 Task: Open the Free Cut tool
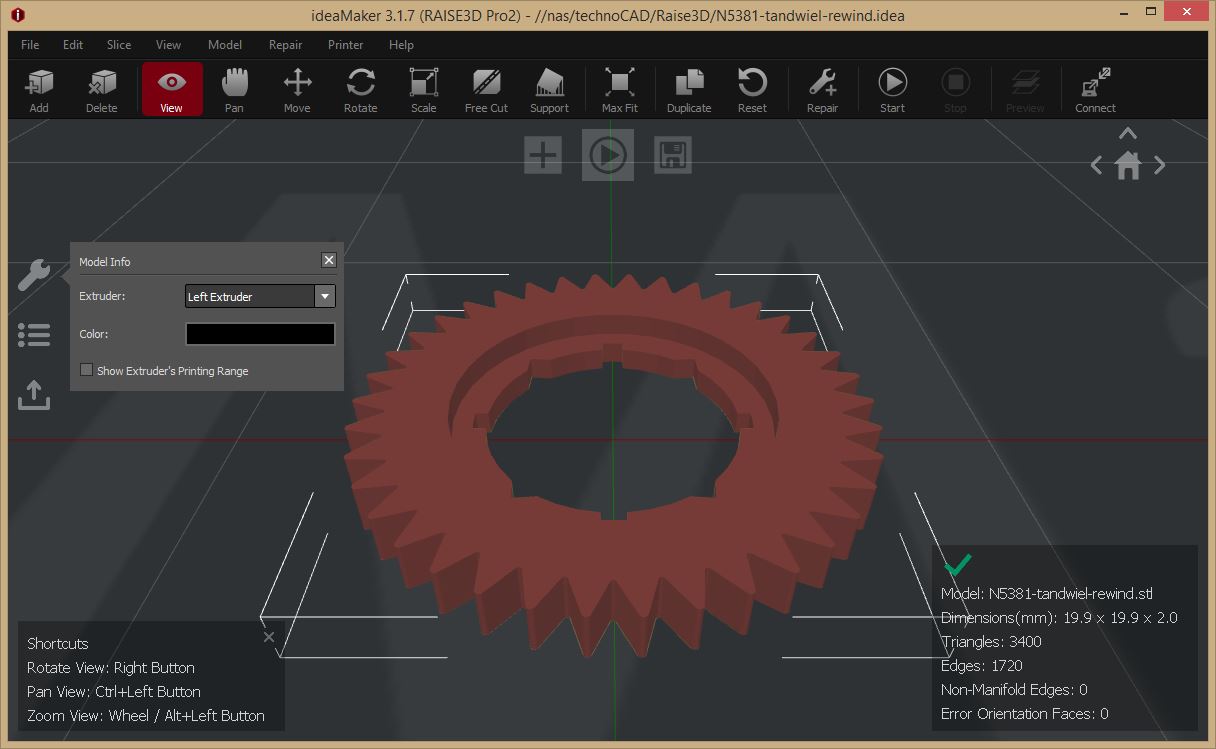coord(486,90)
